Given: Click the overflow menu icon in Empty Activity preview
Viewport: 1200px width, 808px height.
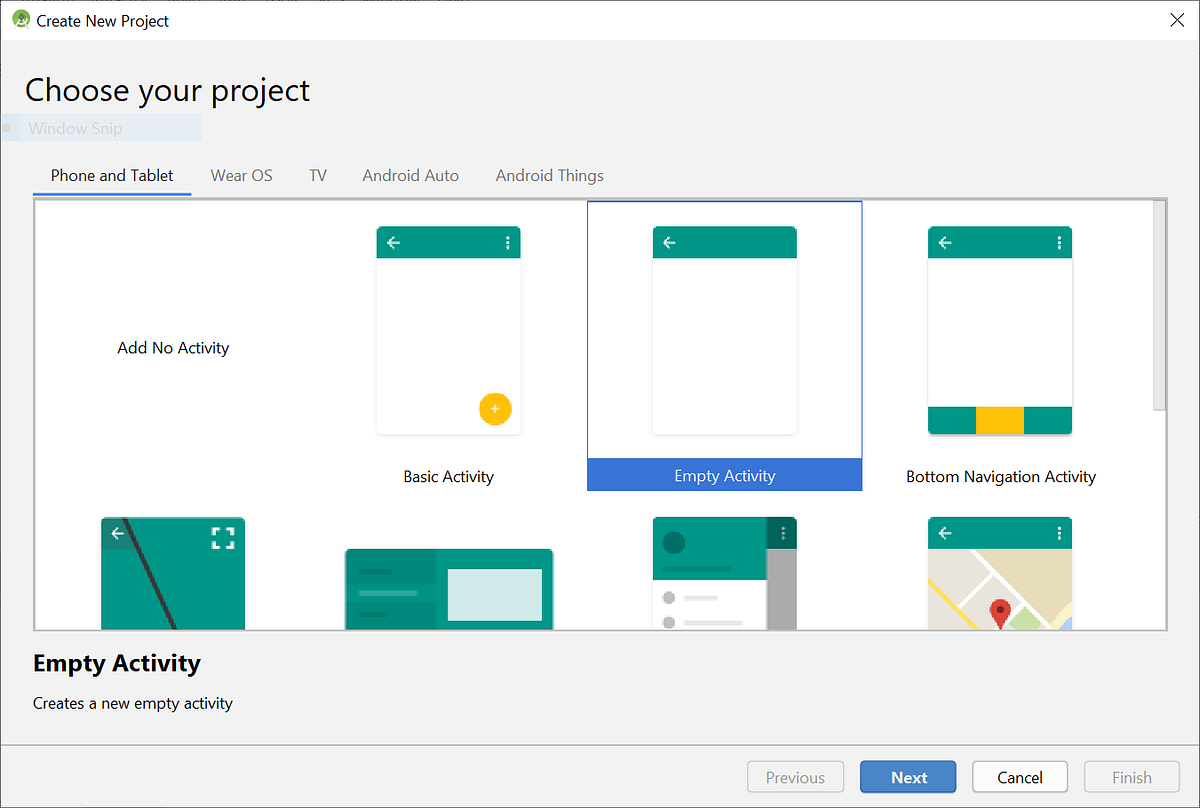Looking at the screenshot, I should [784, 242].
